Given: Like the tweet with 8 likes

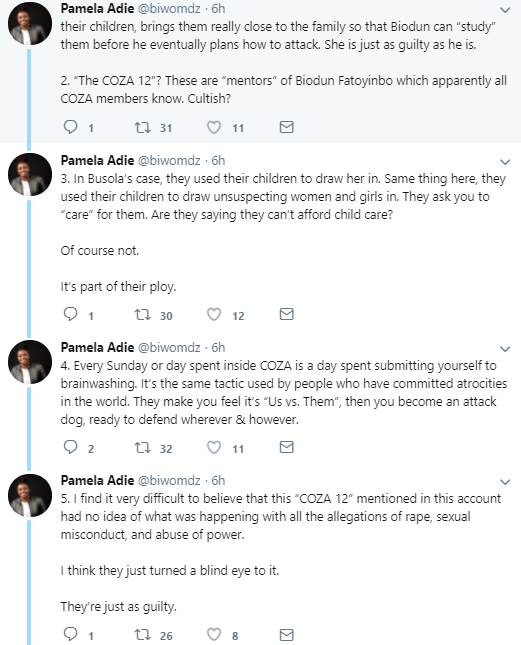Looking at the screenshot, I should pyautogui.click(x=214, y=635).
